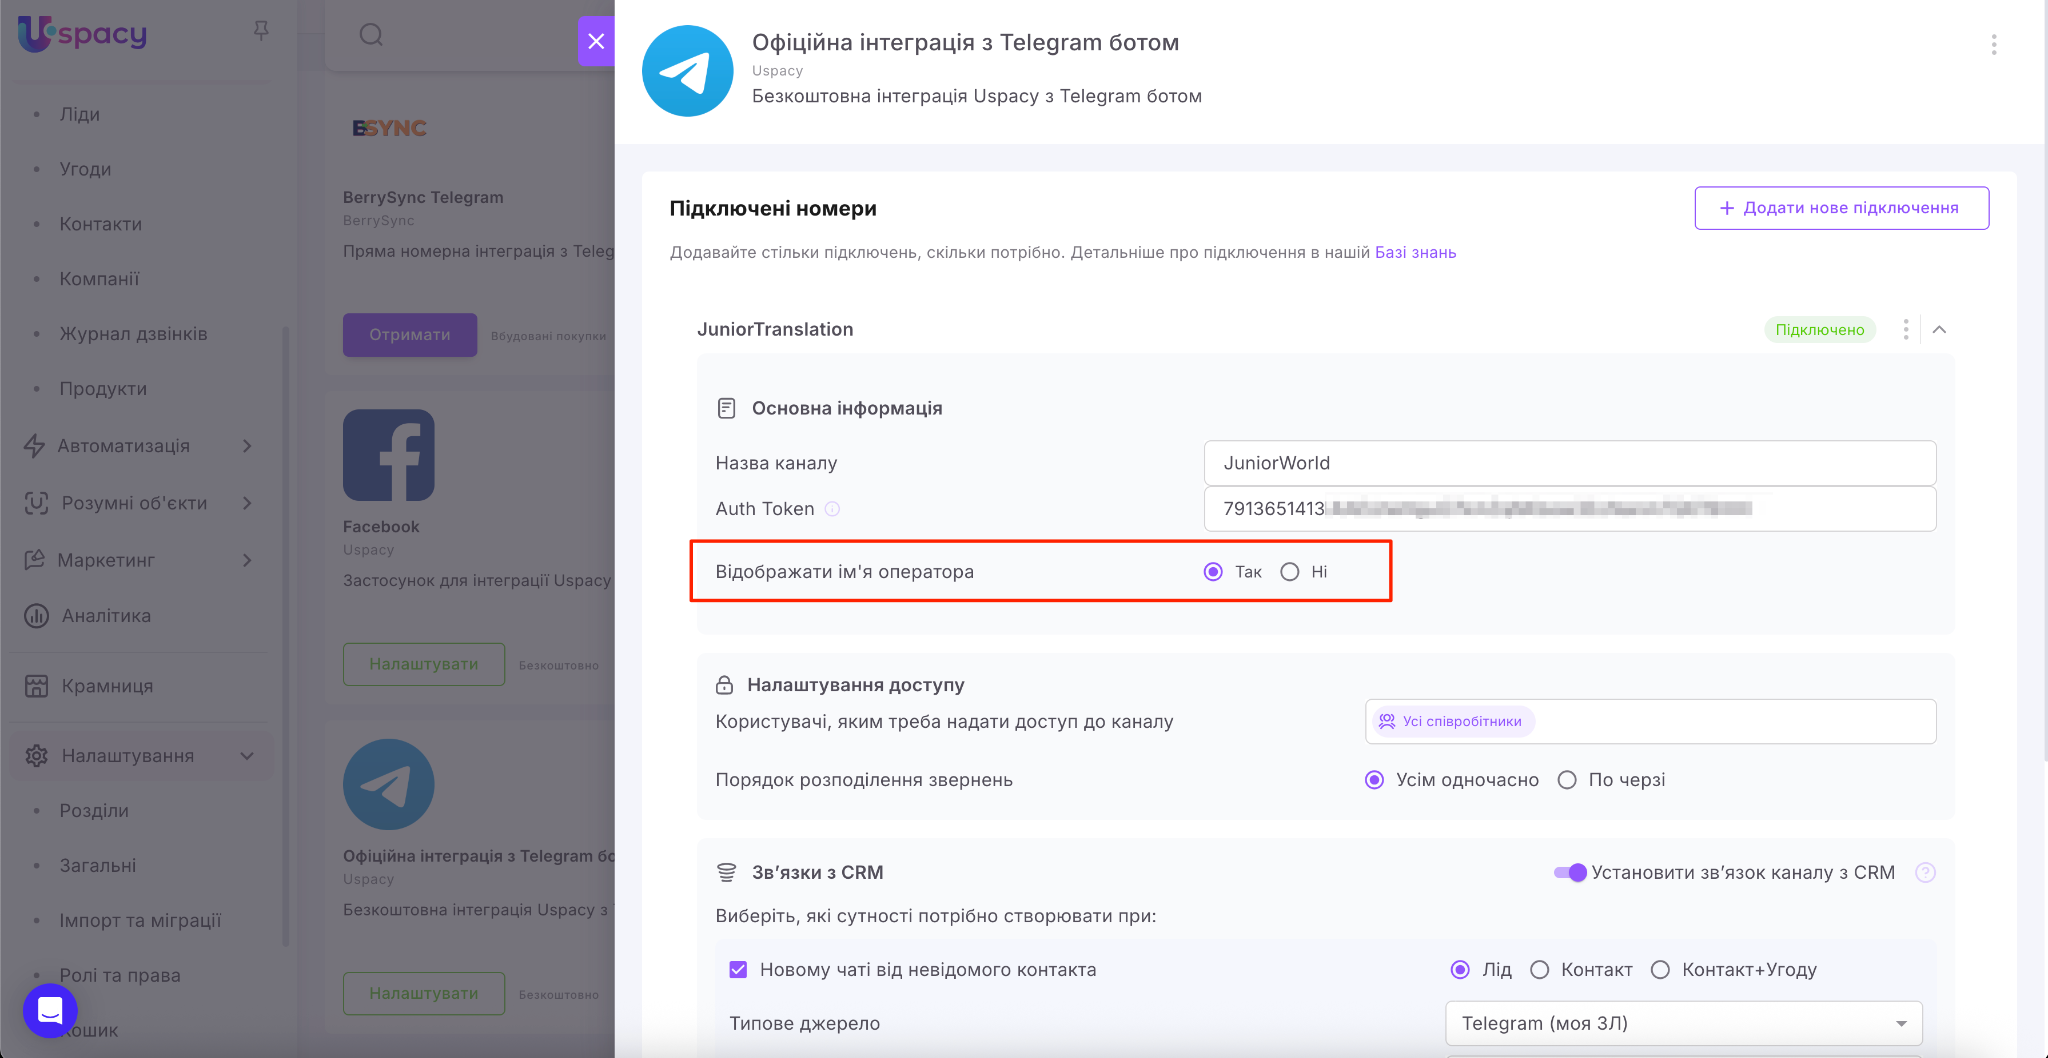2048x1058 pixels.
Task: Click the Auth Token info icon
Action: [832, 509]
